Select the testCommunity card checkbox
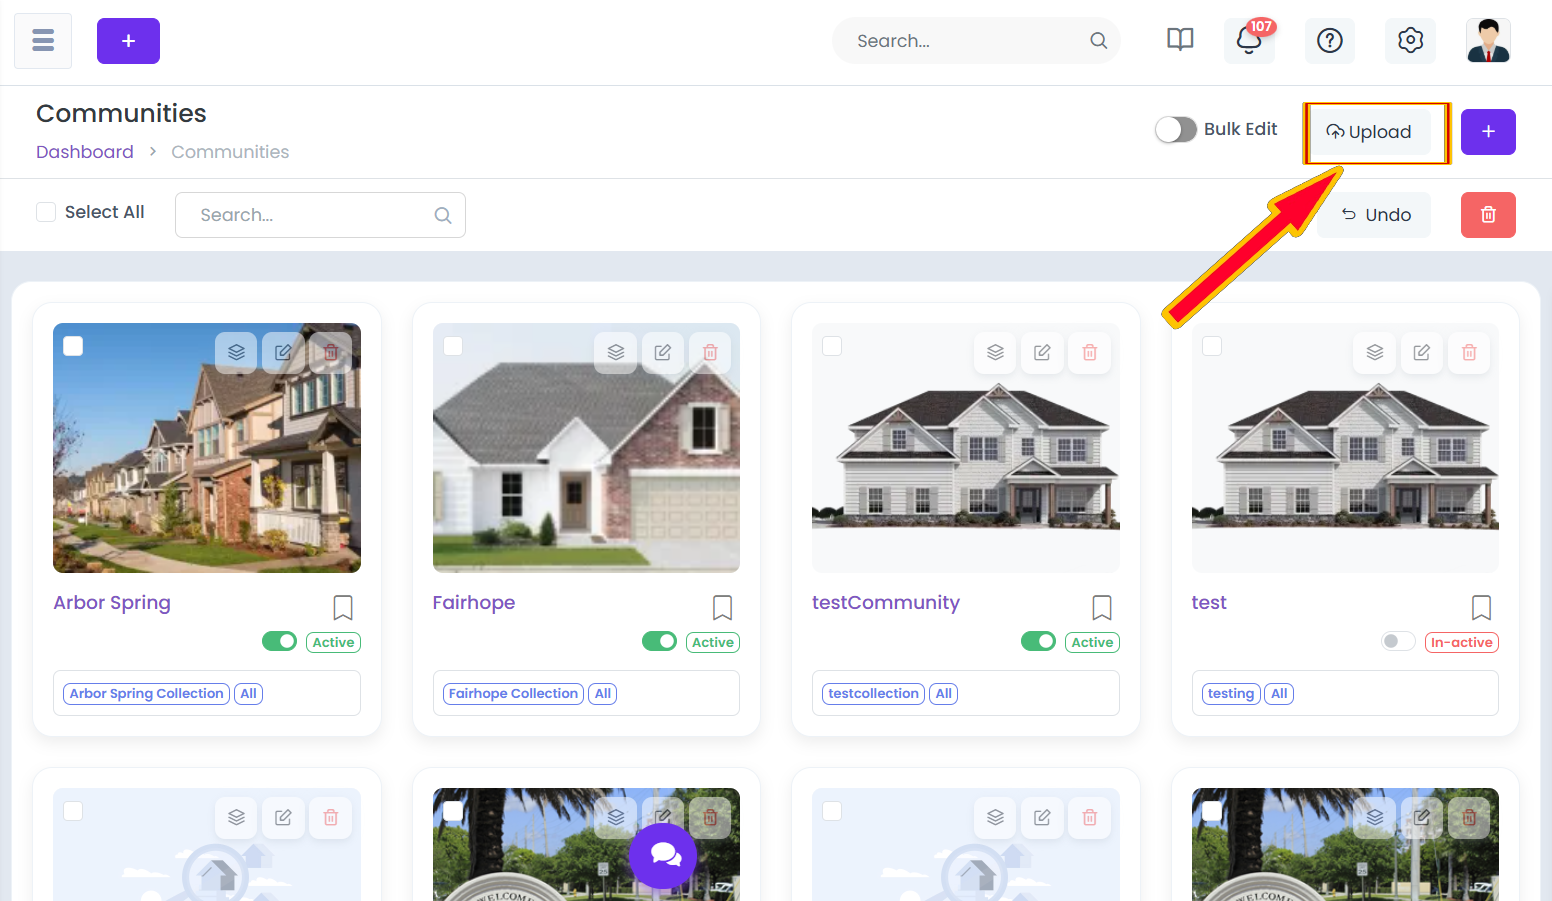 point(832,346)
